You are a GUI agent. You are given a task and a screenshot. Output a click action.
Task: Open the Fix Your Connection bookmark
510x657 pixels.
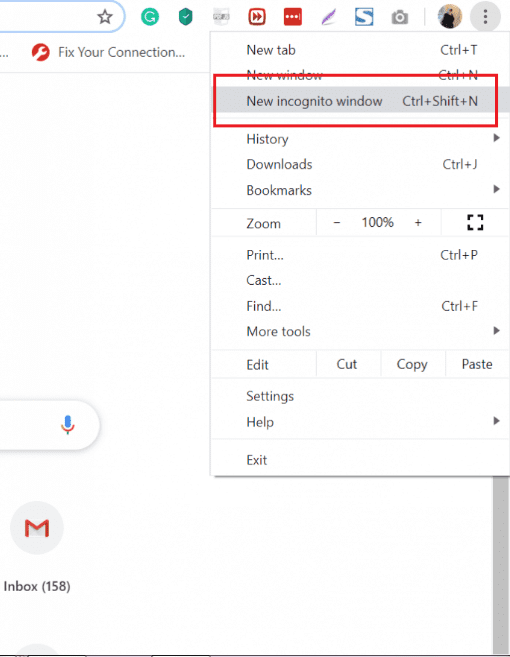pyautogui.click(x=109, y=52)
